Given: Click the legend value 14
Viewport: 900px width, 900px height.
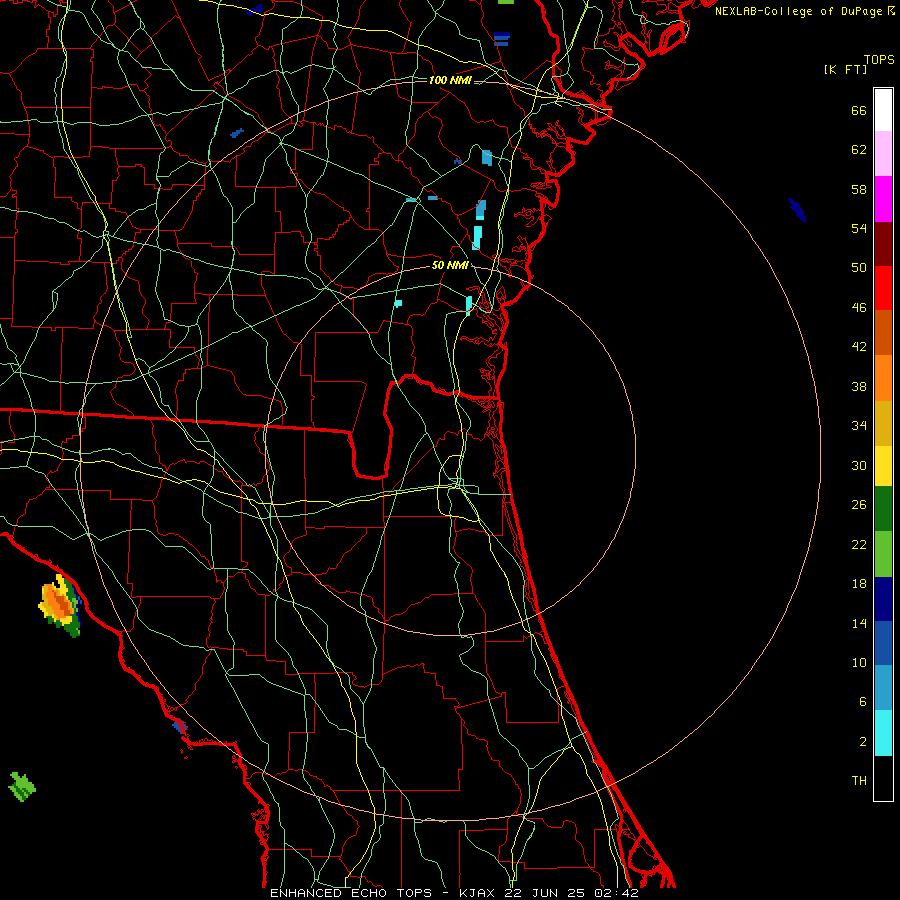Looking at the screenshot, I should click(859, 623).
